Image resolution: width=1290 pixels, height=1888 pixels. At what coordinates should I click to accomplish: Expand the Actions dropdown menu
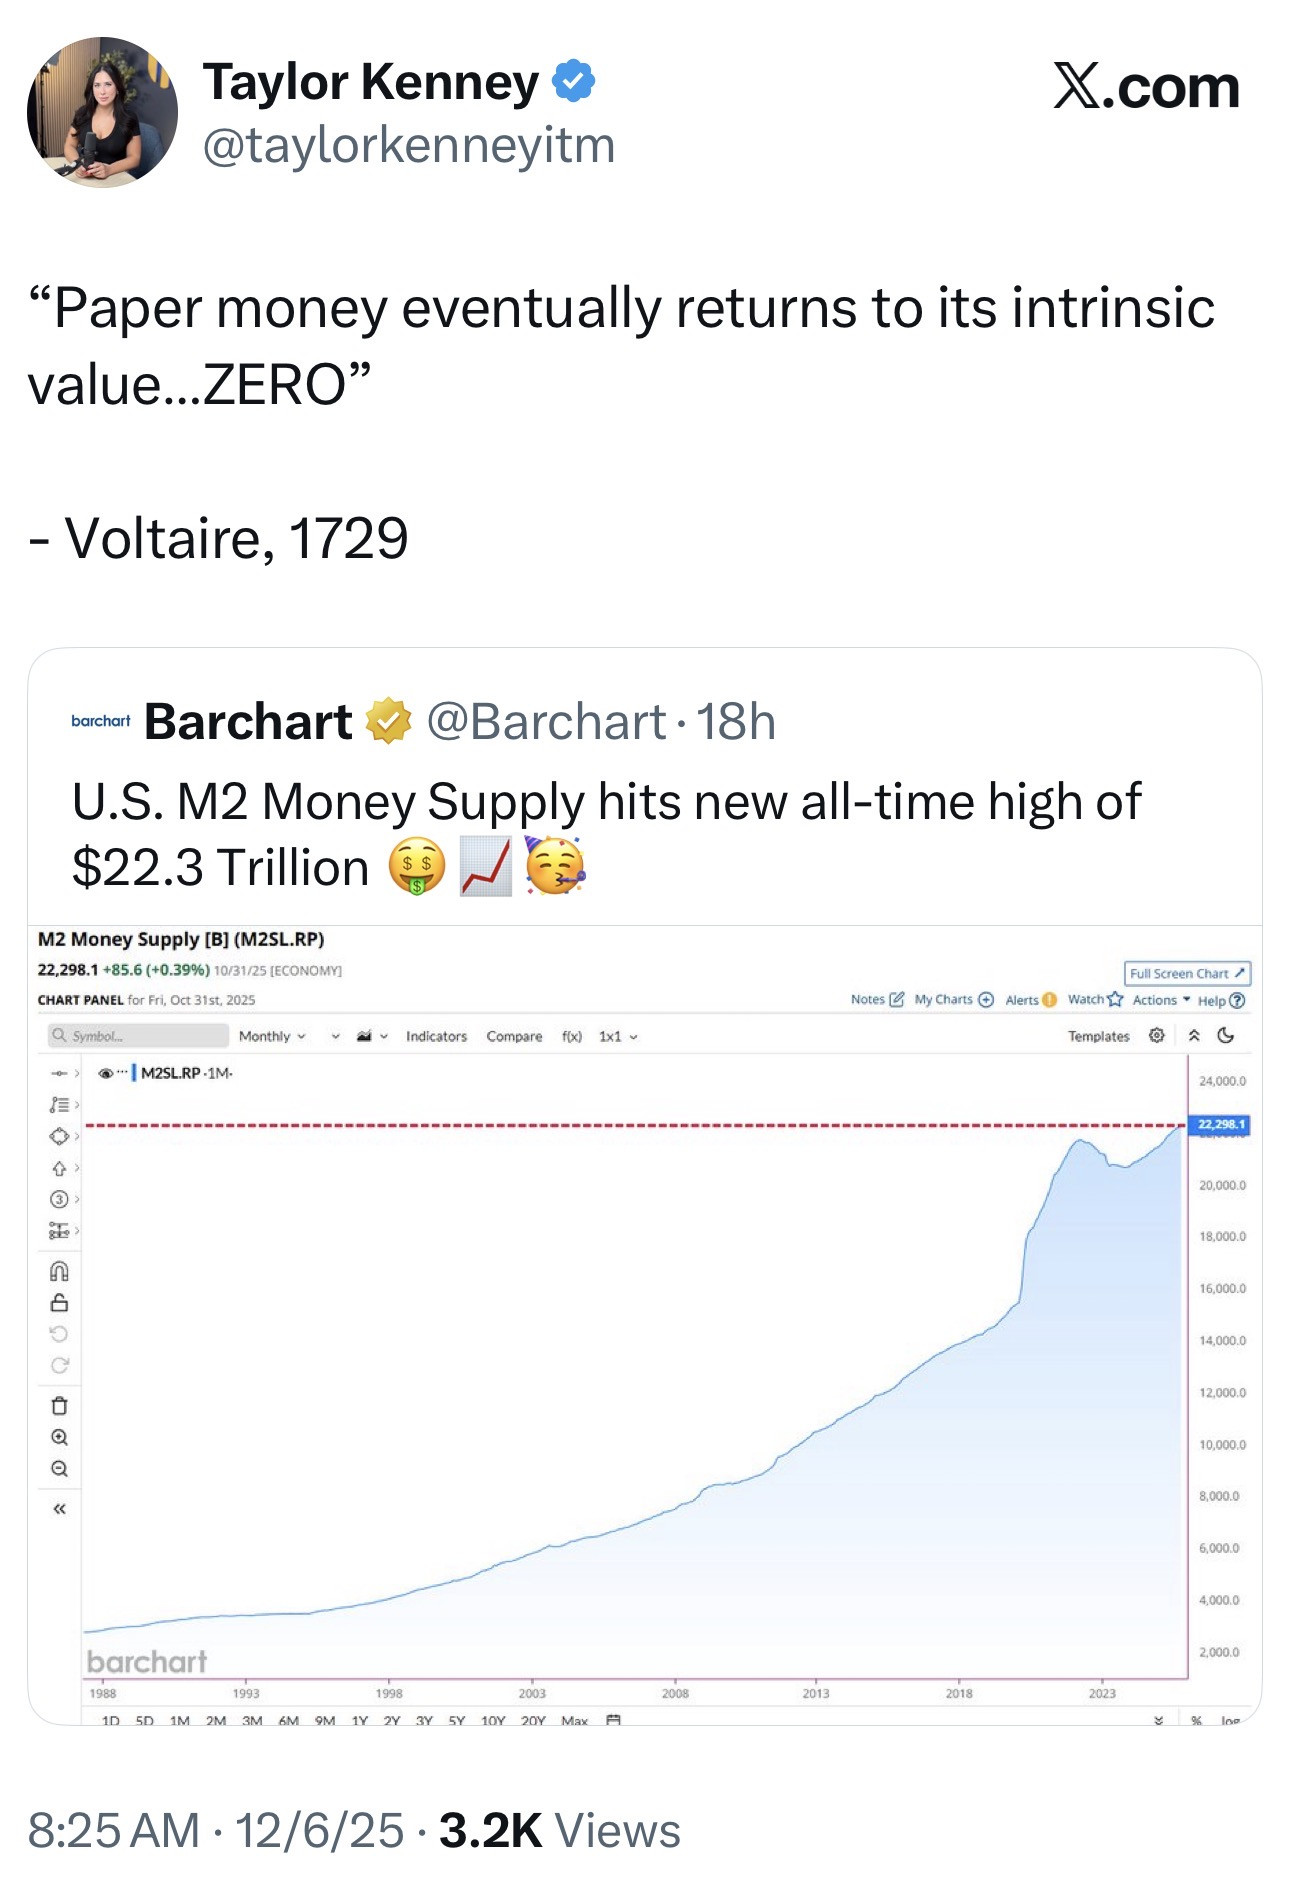(1161, 1000)
